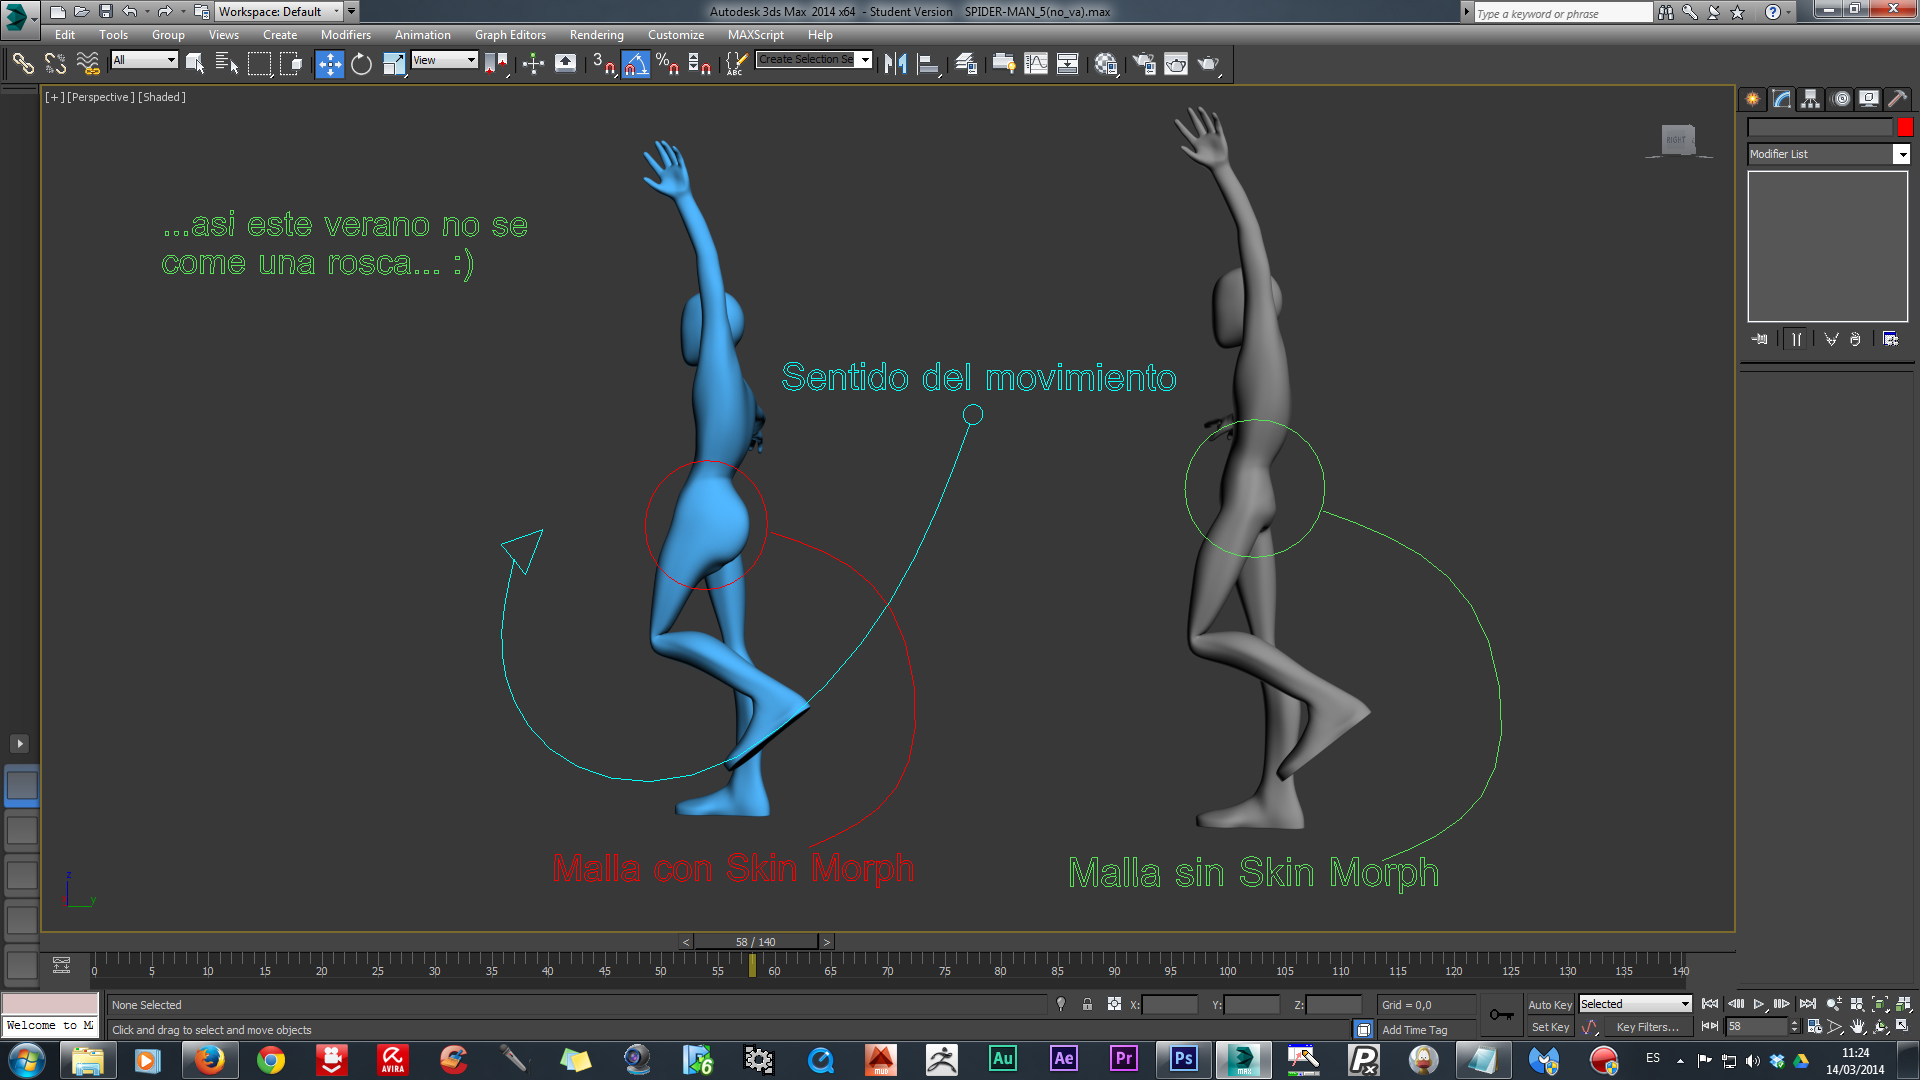
Task: Toggle Angle Snap in the toolbar
Action: coord(635,64)
